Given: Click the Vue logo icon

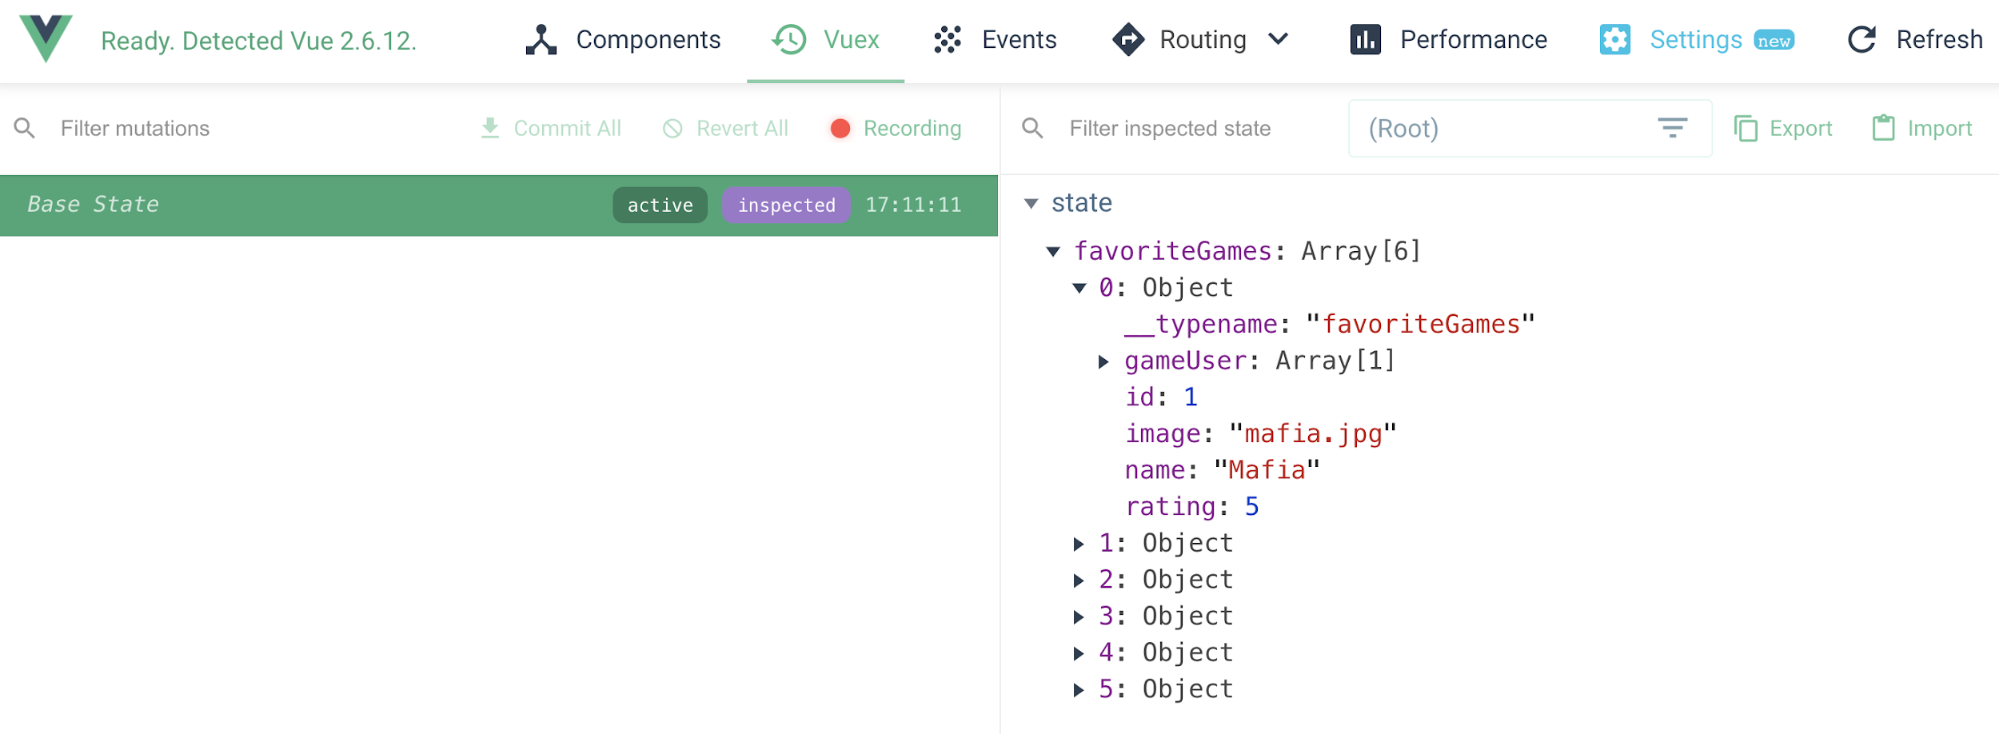Looking at the screenshot, I should click(x=46, y=38).
